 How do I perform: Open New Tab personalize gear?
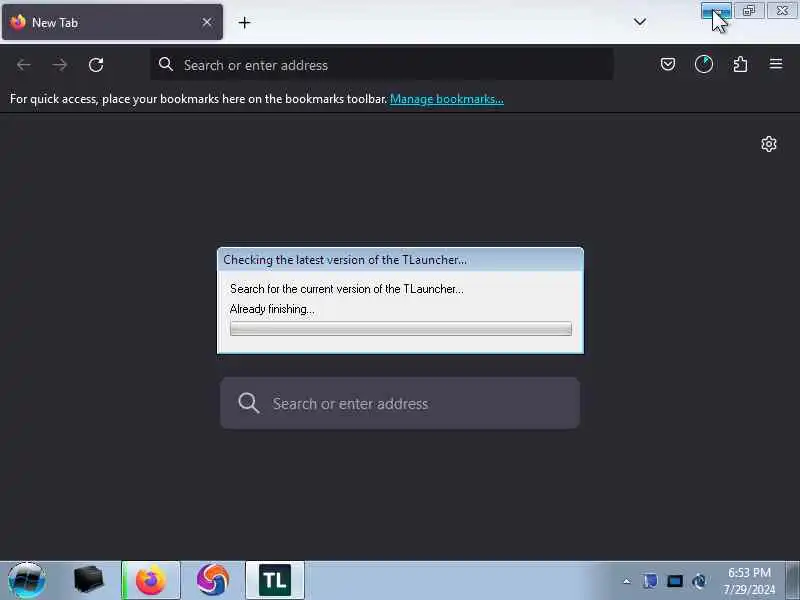click(769, 144)
